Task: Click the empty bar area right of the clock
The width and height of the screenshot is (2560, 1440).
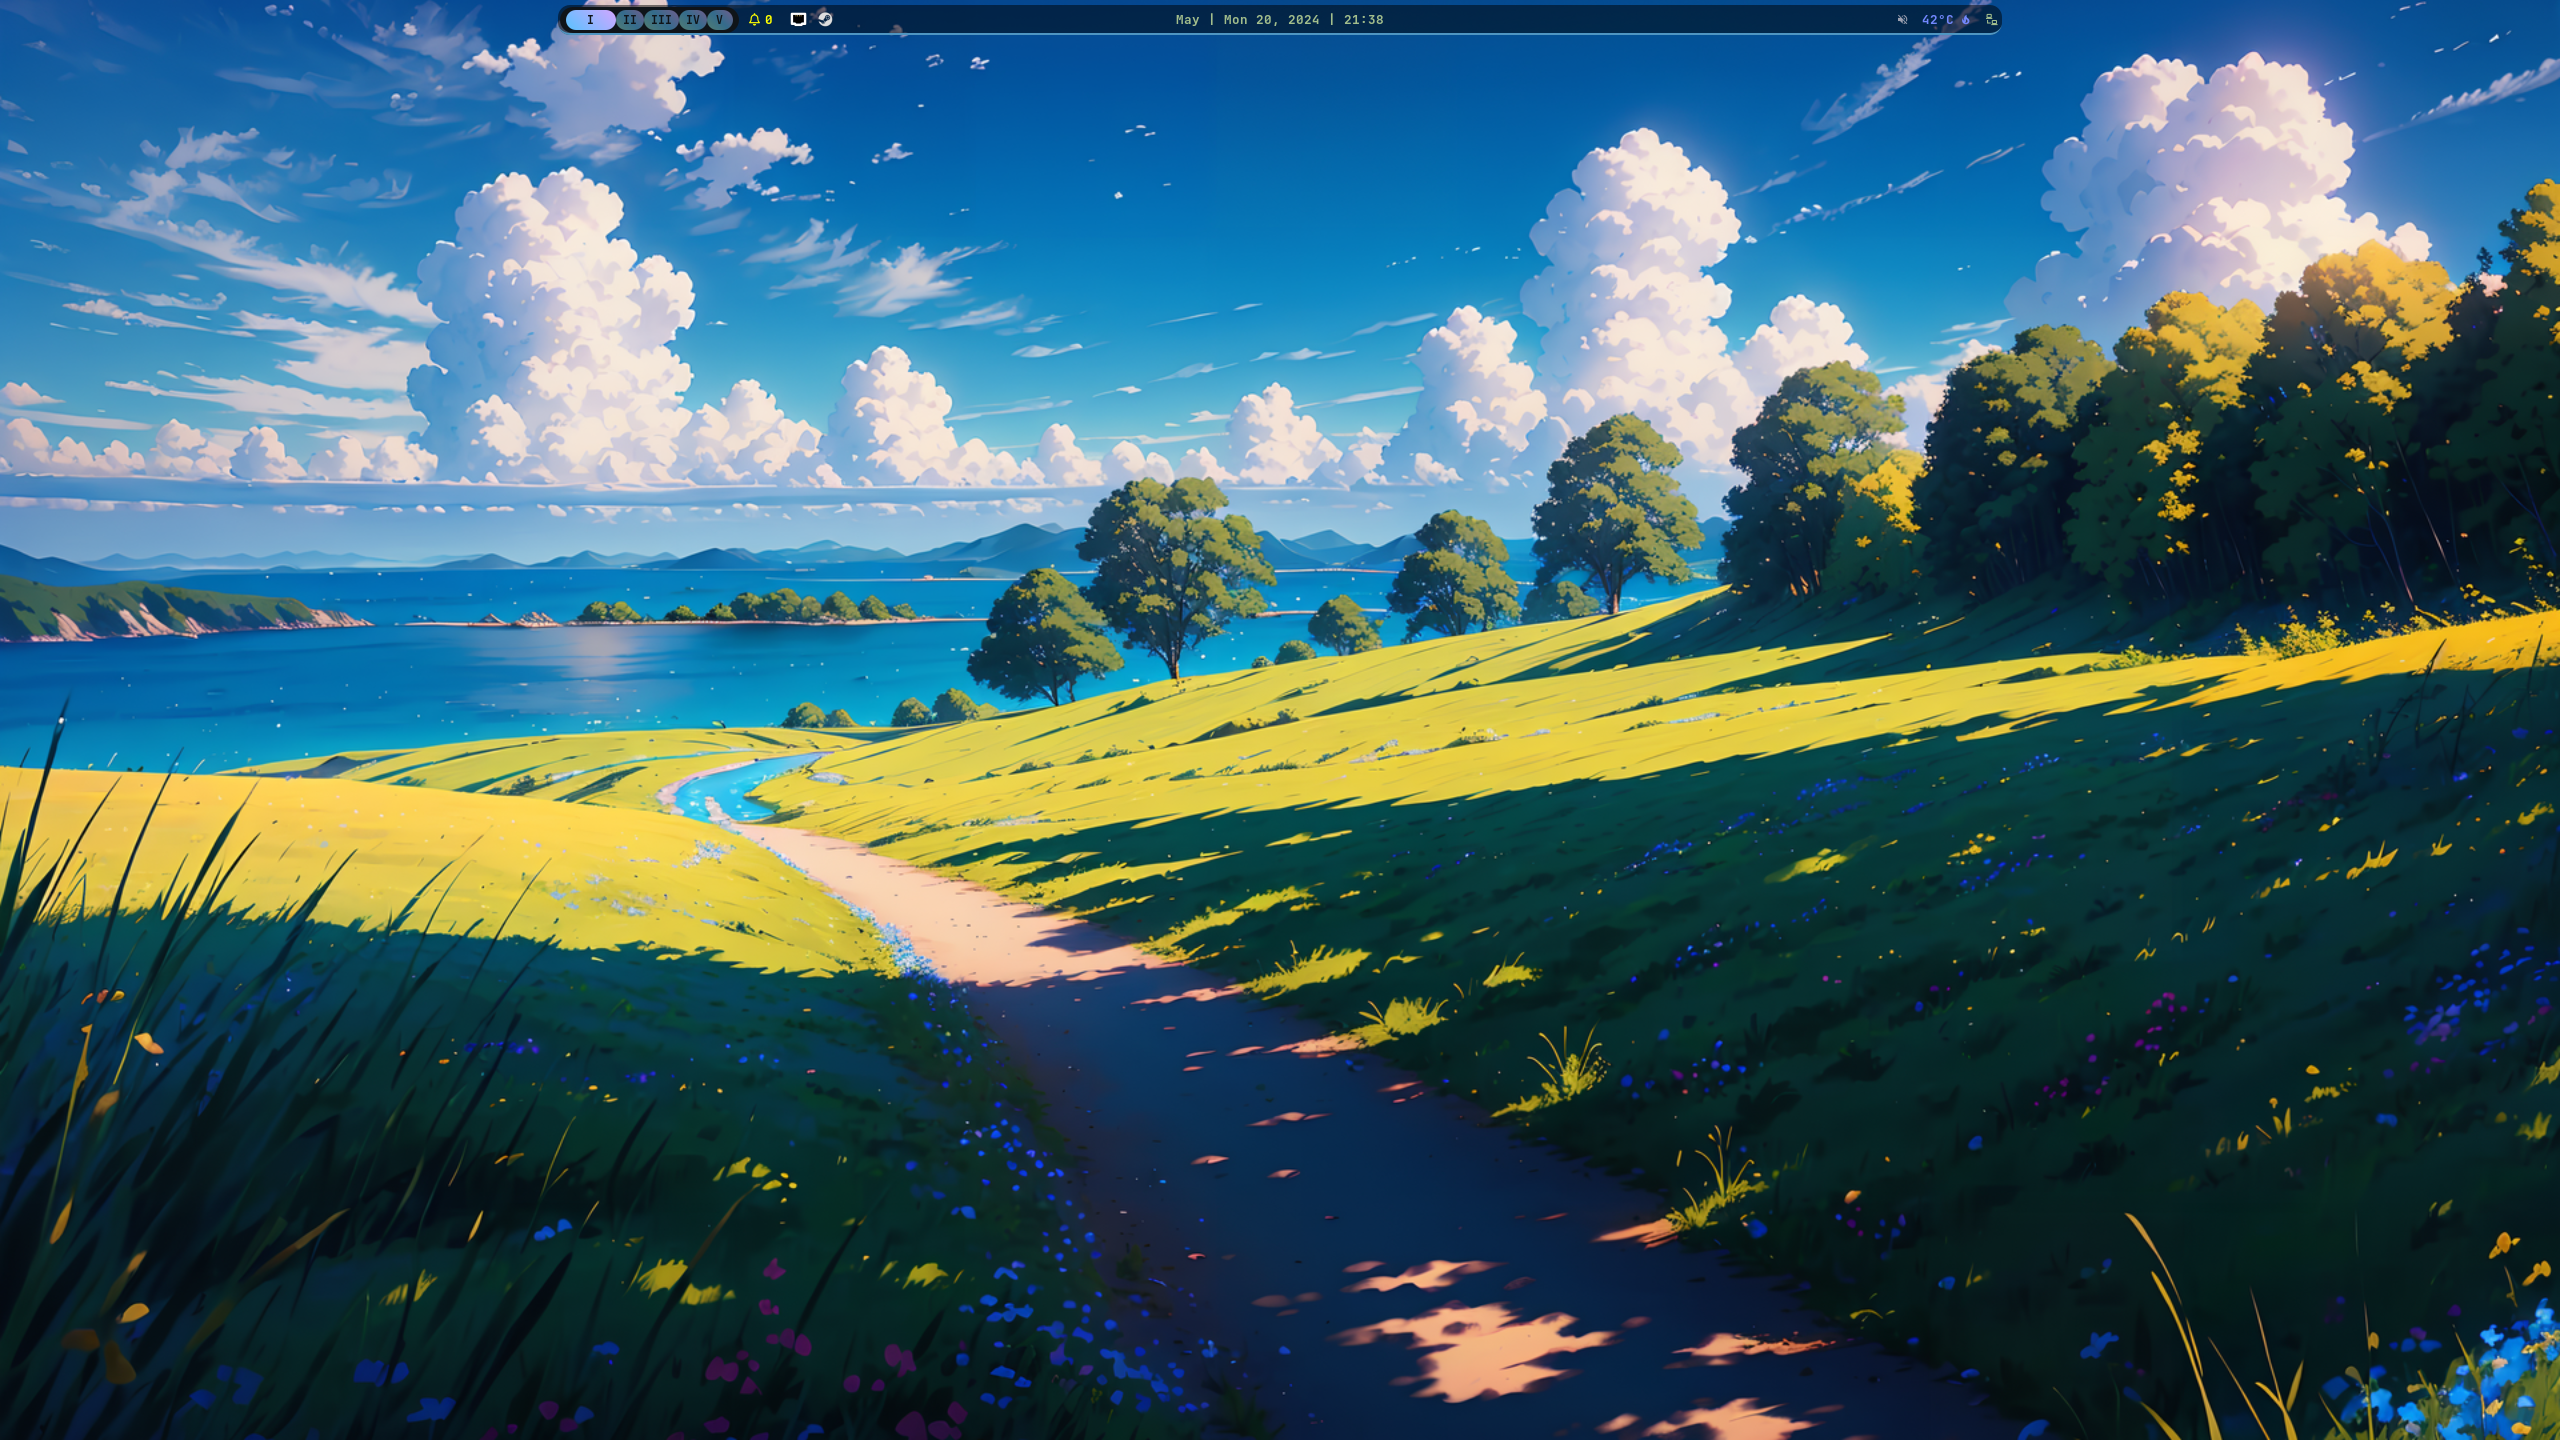Action: coord(1640,19)
